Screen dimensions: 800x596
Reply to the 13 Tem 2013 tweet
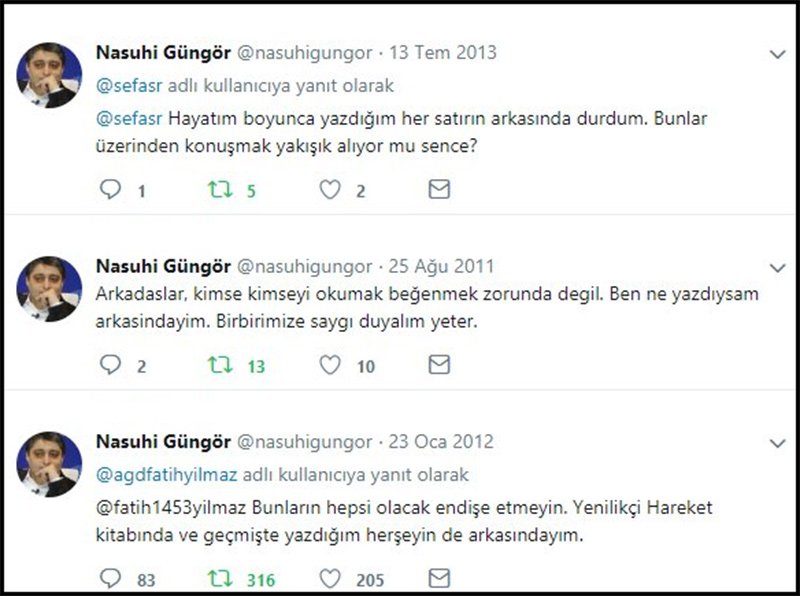tap(110, 189)
